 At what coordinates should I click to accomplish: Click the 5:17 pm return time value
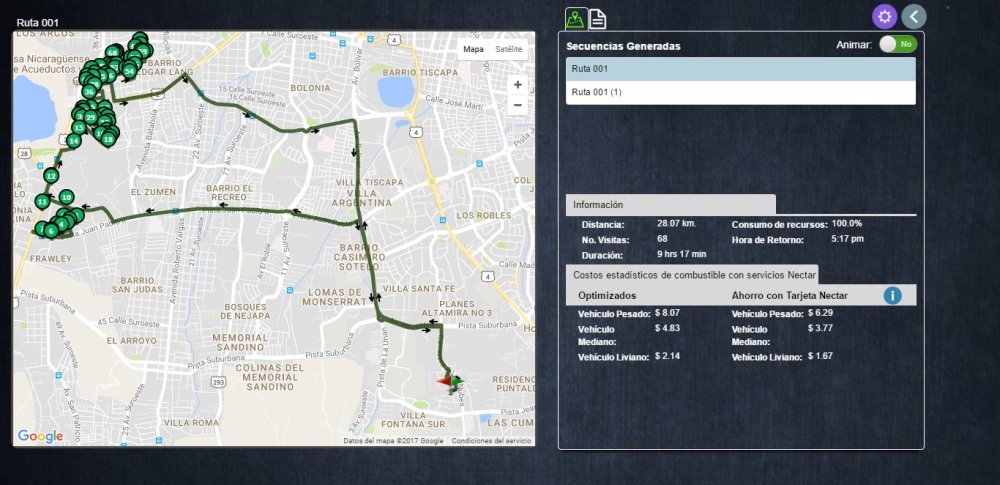848,239
